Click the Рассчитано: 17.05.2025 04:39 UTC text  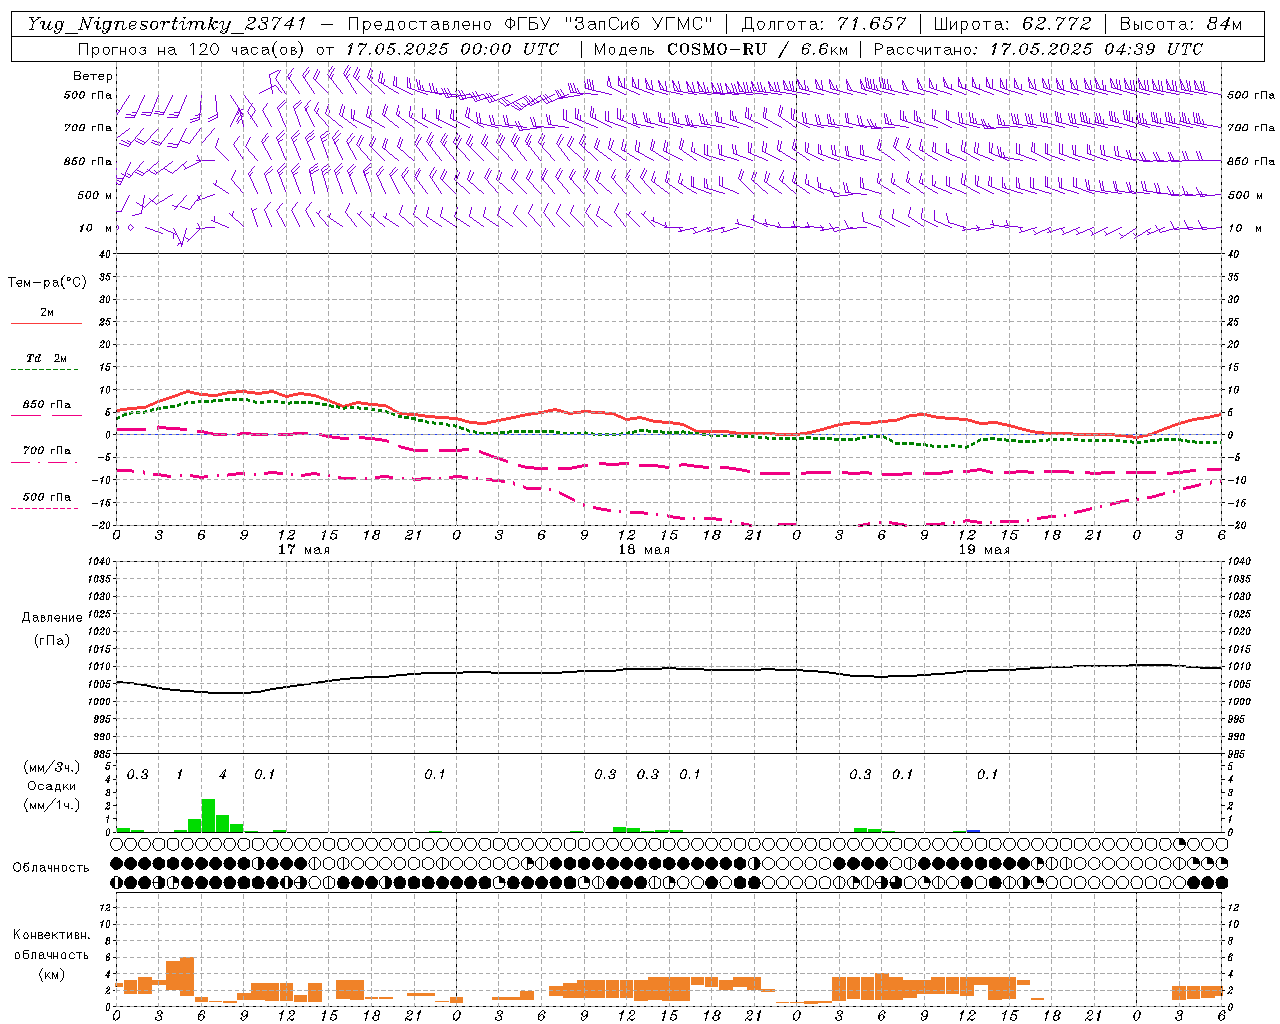(x=1038, y=49)
